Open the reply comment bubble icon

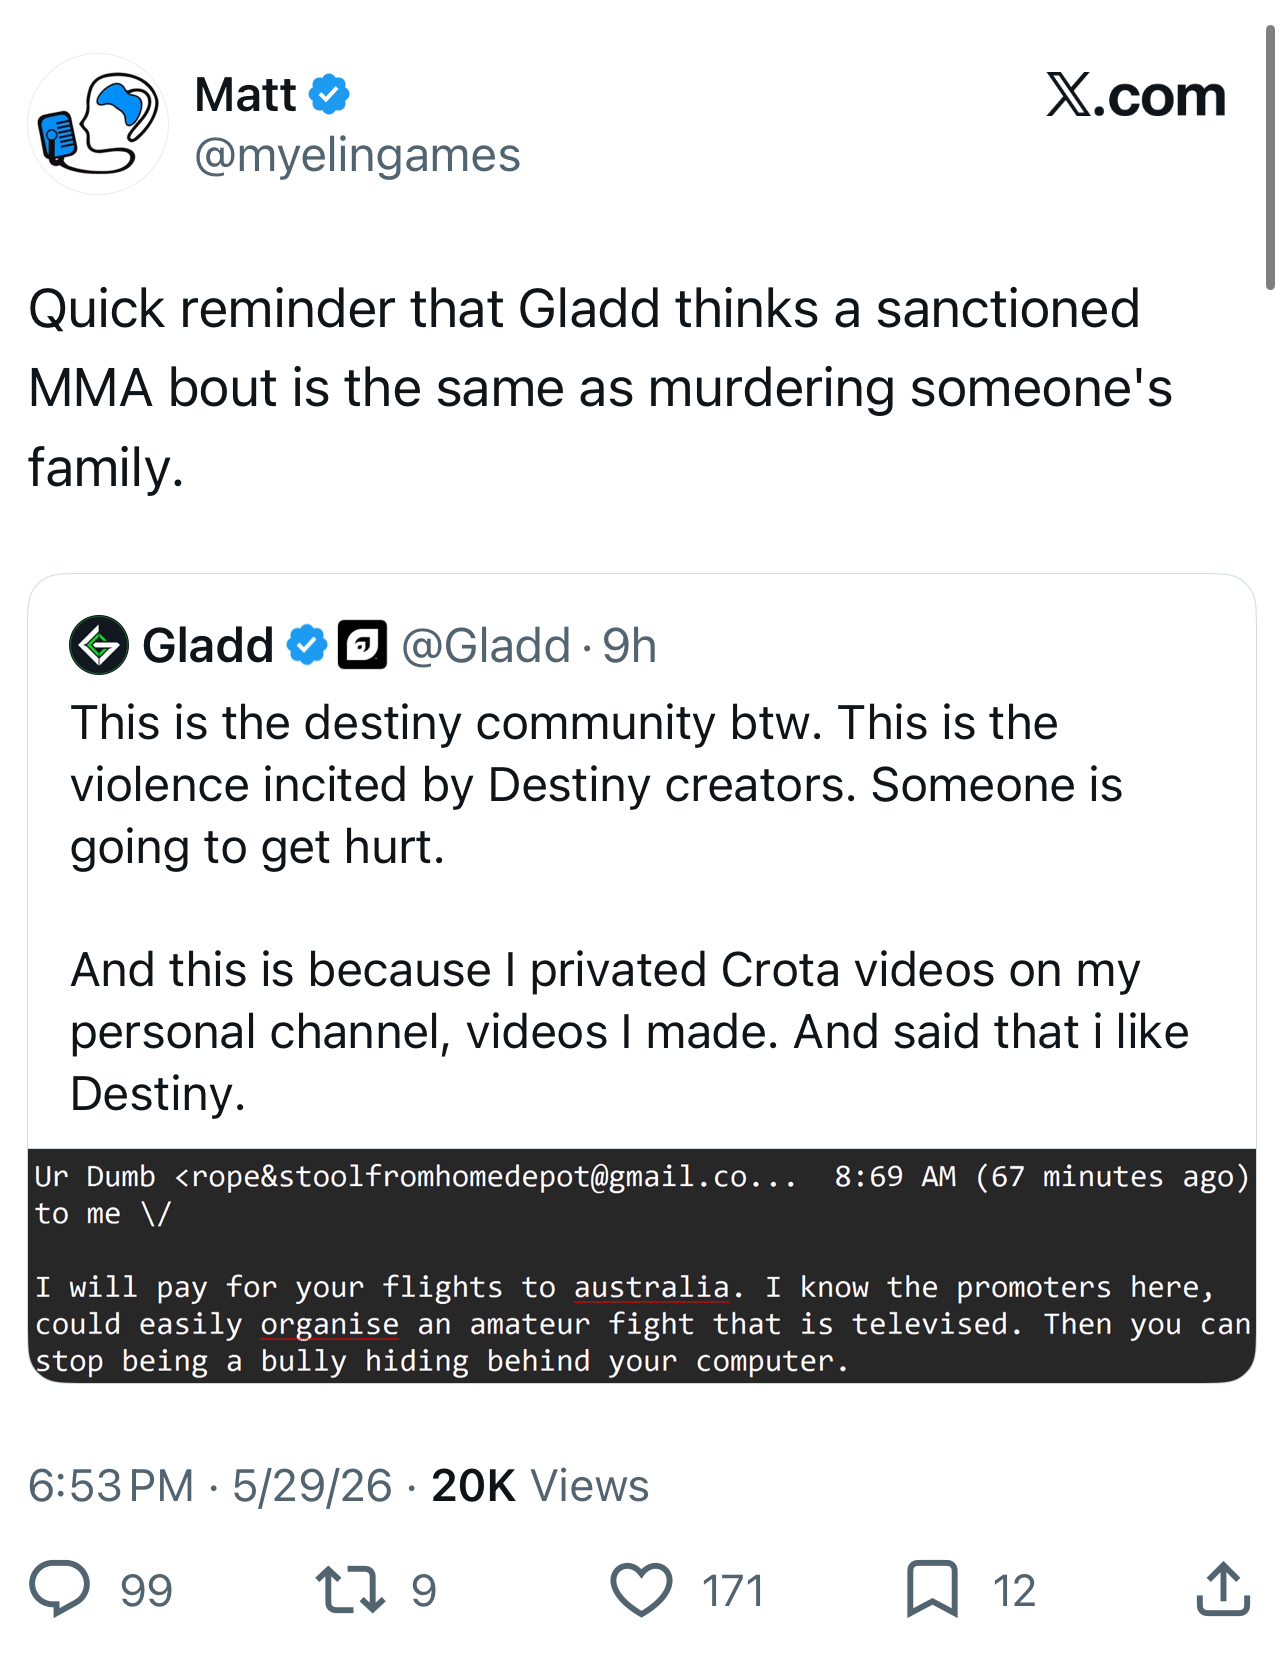point(60,1589)
